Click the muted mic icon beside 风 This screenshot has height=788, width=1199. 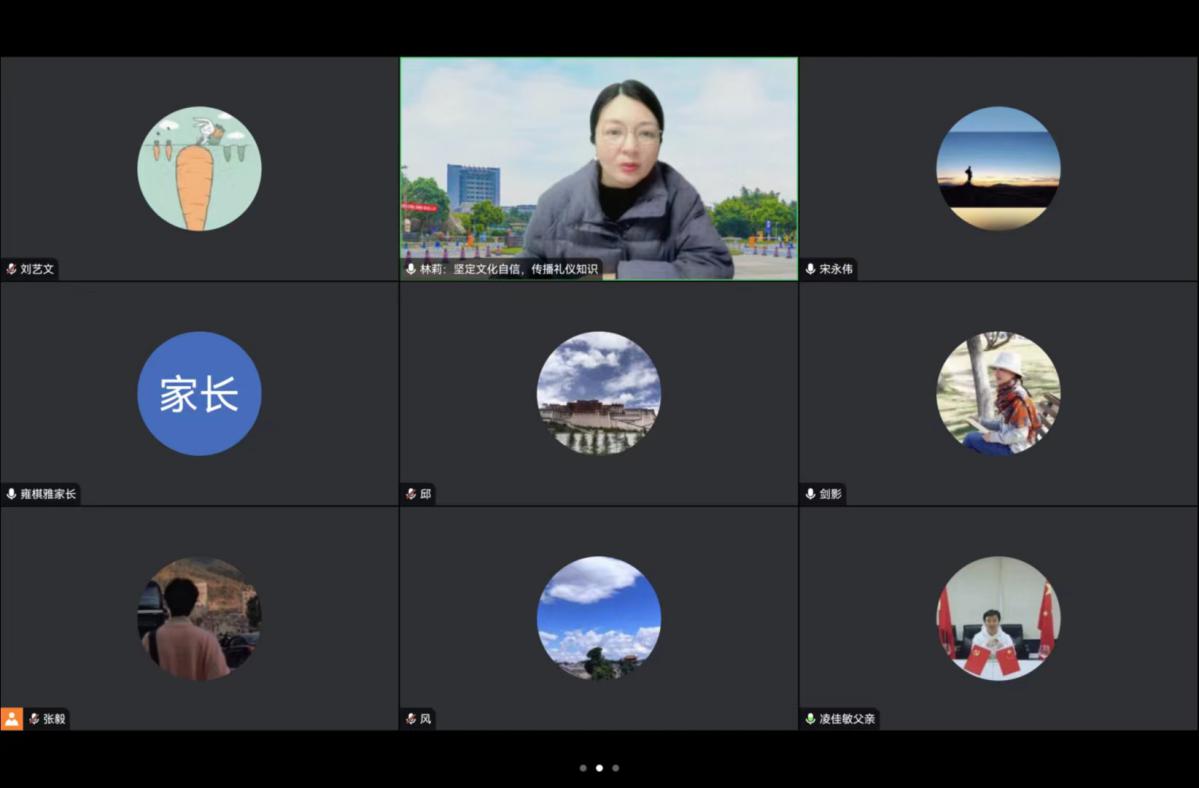[x=411, y=719]
